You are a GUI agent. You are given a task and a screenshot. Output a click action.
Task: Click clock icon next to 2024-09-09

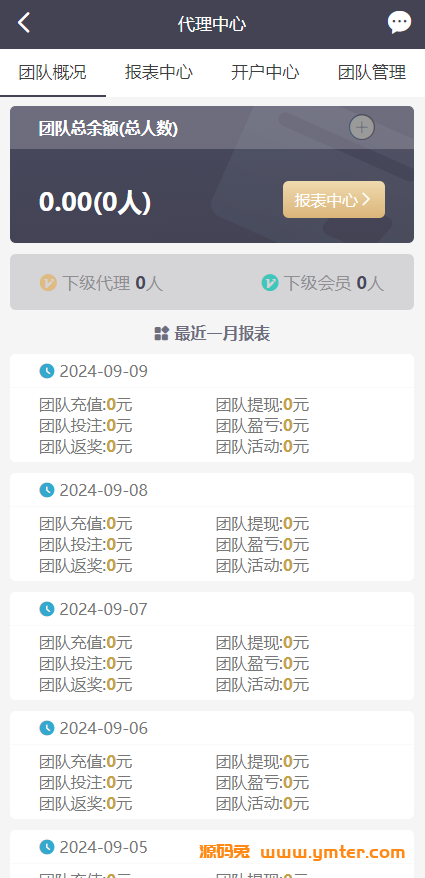[47, 371]
